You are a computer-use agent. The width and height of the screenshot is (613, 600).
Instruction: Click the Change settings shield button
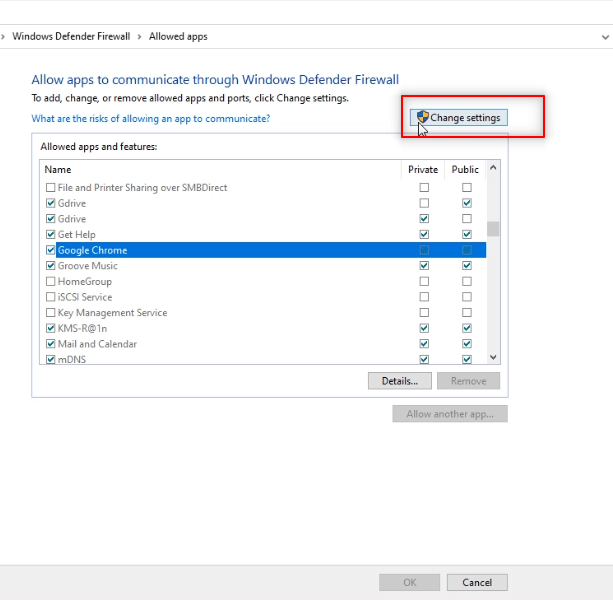click(x=459, y=118)
